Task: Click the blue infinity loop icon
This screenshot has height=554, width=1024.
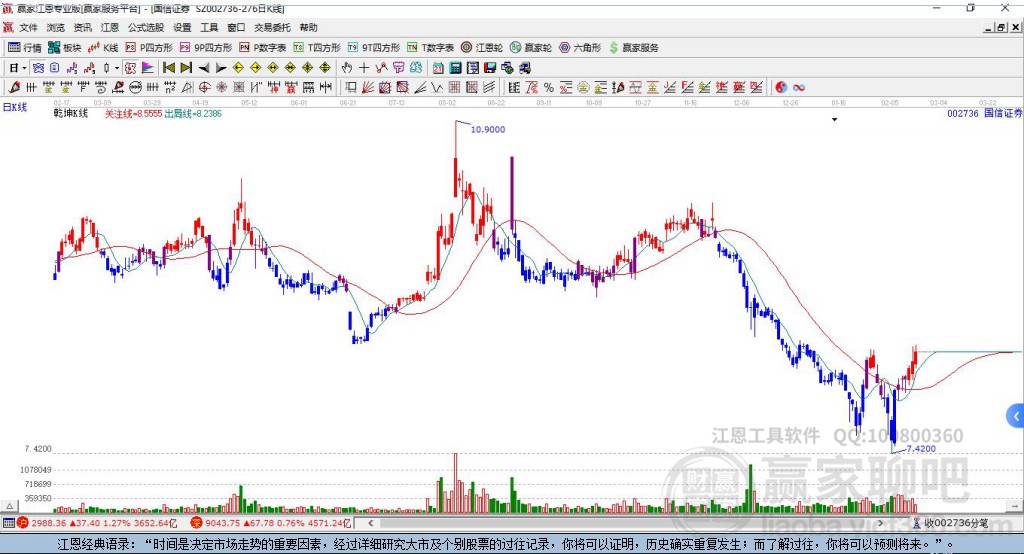Action: [799, 88]
